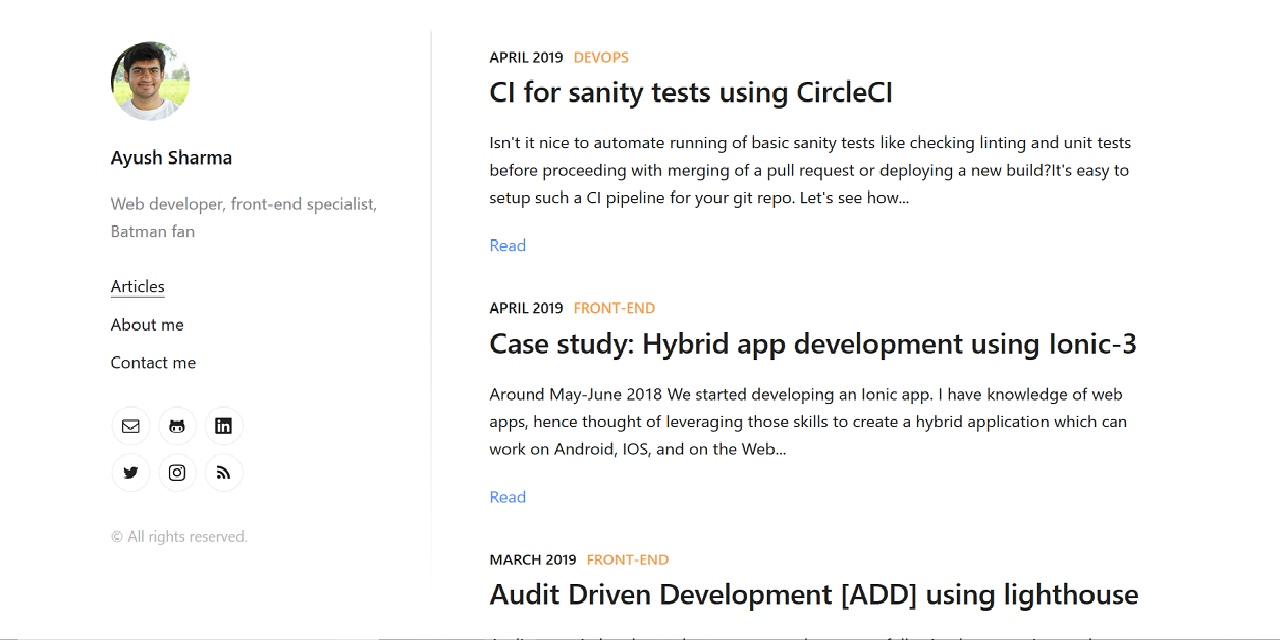This screenshot has height=640, width=1280.
Task: Open the email contact icon
Action: point(130,425)
